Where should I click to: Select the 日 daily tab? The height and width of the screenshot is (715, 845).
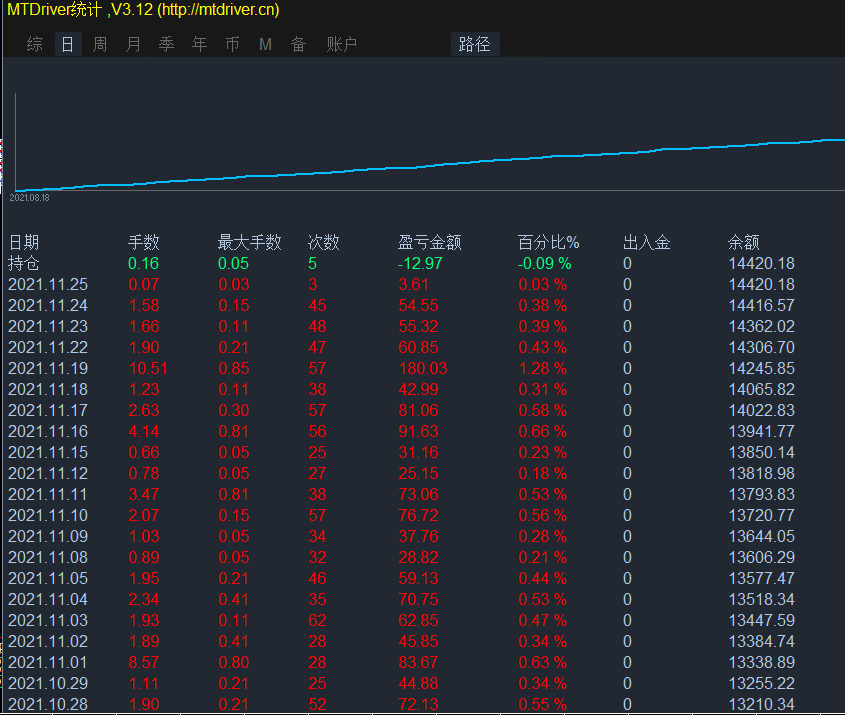click(68, 44)
